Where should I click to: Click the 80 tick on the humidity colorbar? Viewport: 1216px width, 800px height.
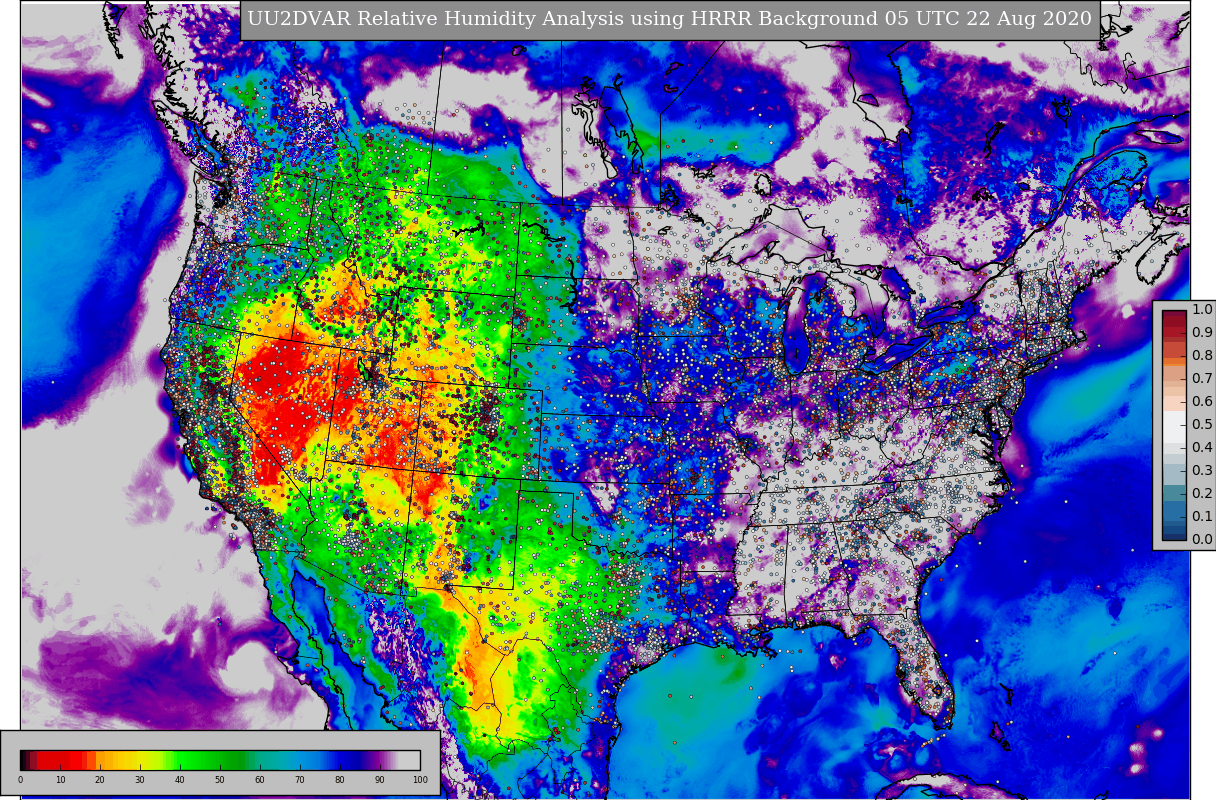tap(340, 780)
